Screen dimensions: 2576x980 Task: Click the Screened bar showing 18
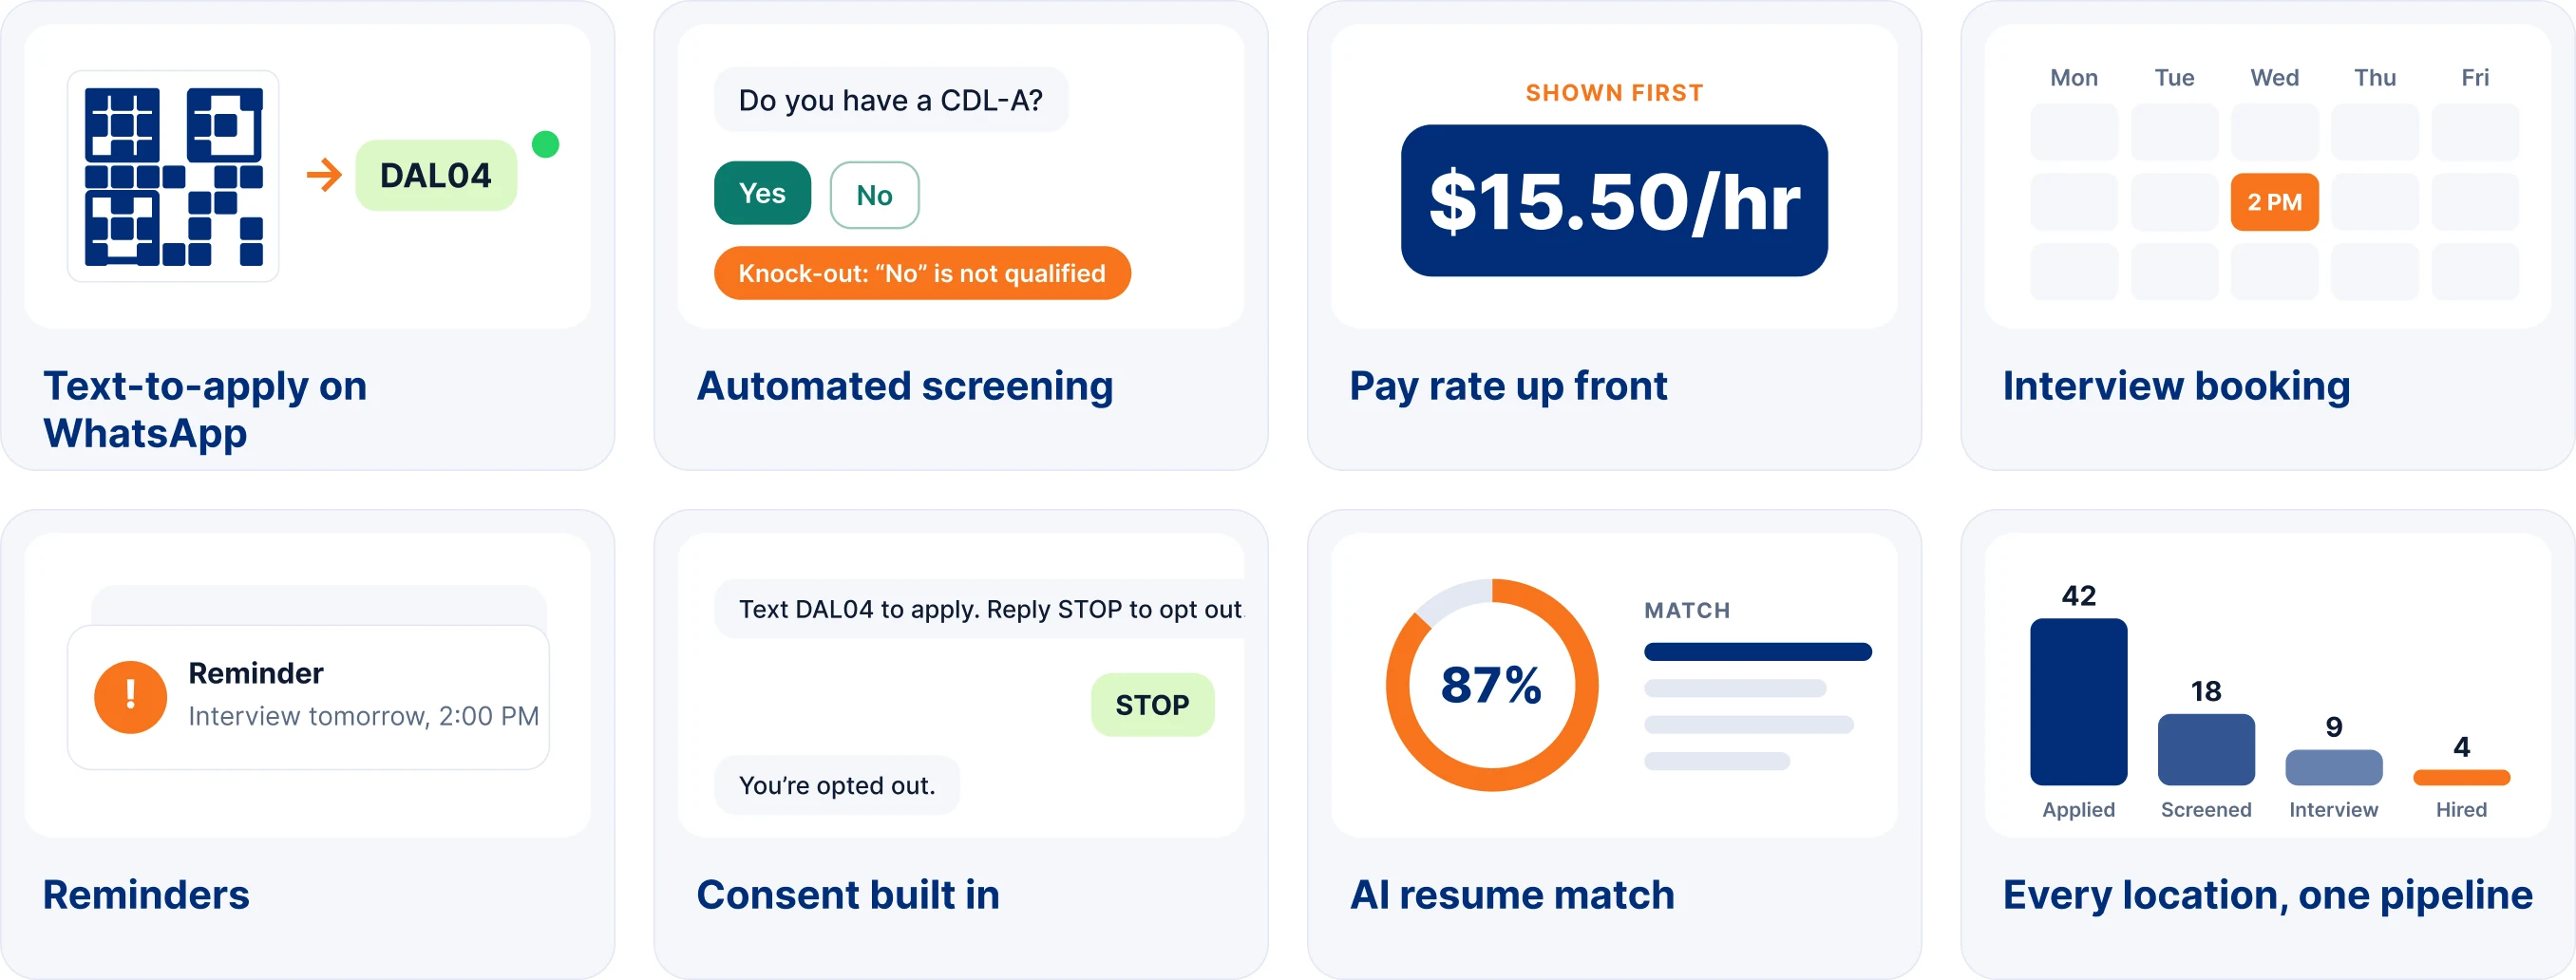tap(2206, 749)
